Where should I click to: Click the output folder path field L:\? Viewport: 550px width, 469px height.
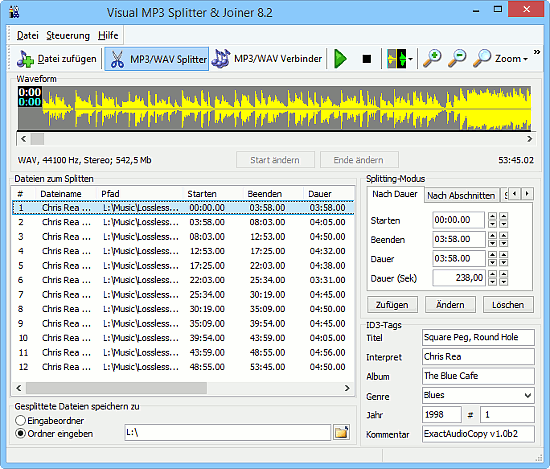click(x=228, y=433)
